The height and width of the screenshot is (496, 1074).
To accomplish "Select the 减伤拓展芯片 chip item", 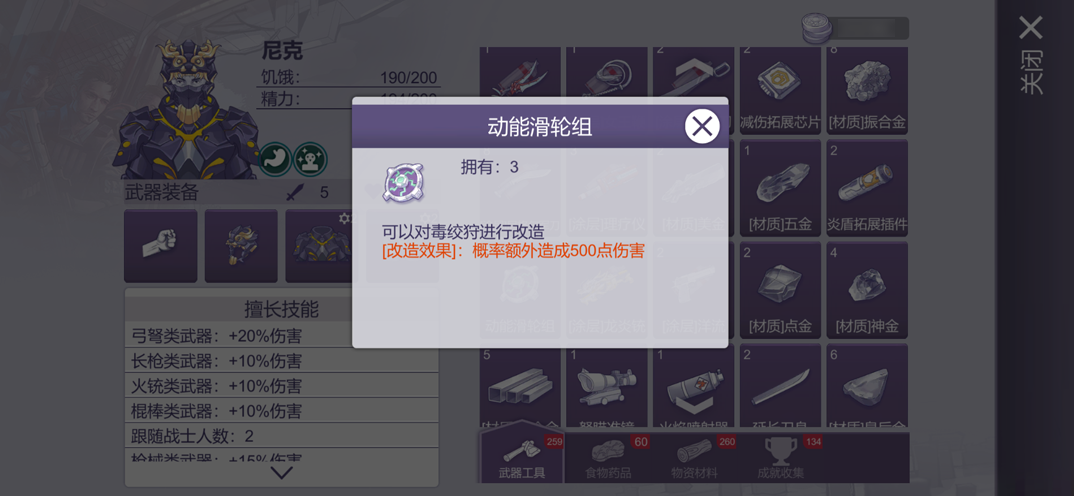I will point(780,90).
